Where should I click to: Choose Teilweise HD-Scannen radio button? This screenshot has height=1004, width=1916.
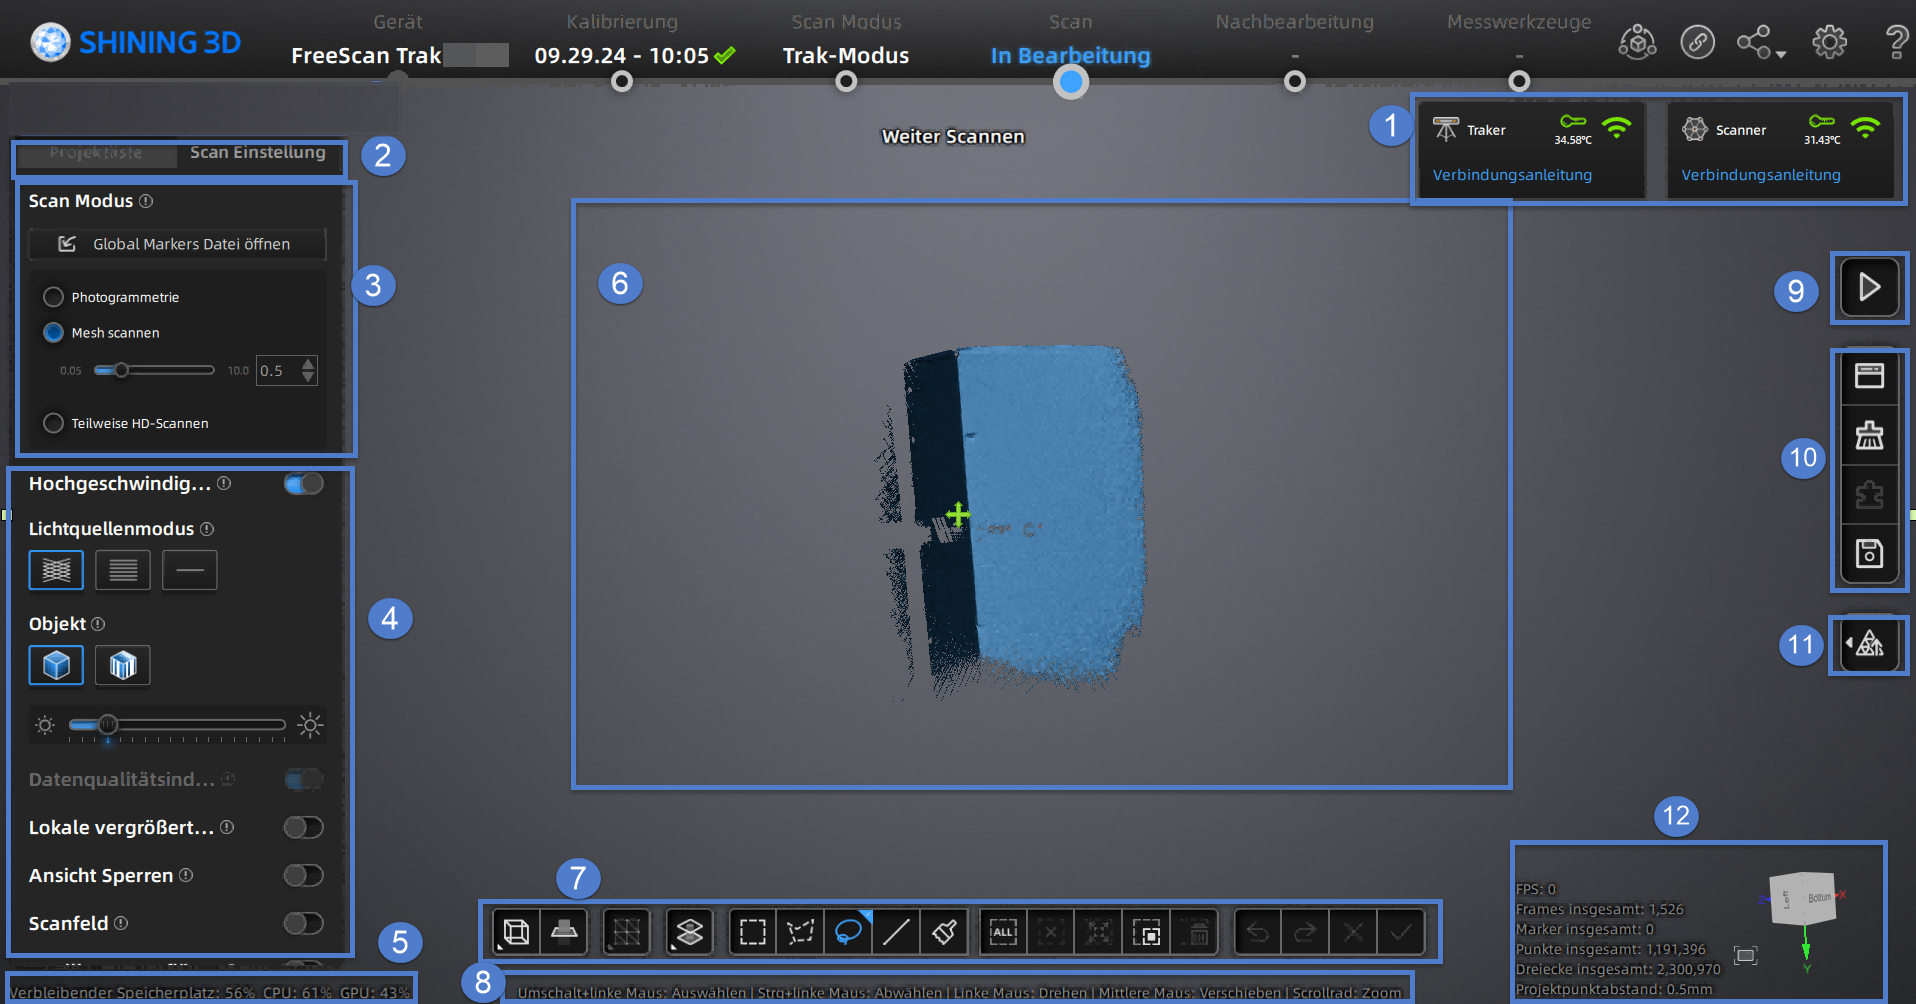(x=54, y=423)
